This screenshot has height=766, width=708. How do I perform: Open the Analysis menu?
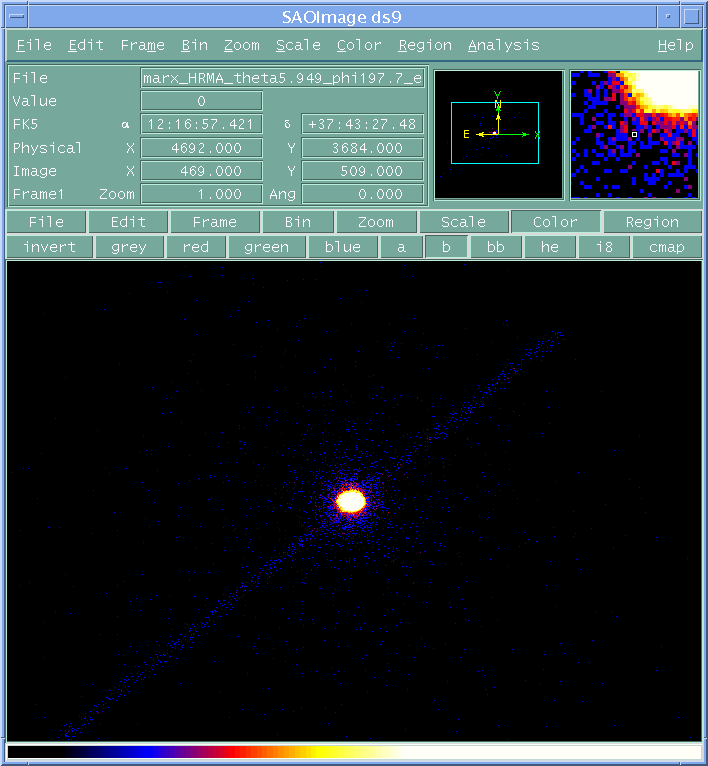pos(503,45)
